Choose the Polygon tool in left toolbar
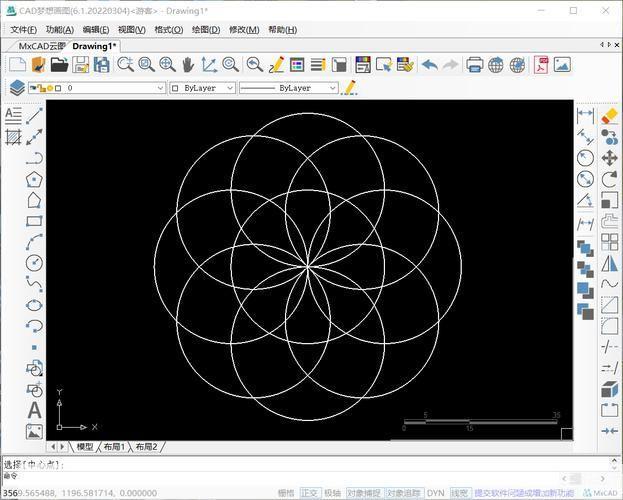The height and width of the screenshot is (500, 623). 34,180
